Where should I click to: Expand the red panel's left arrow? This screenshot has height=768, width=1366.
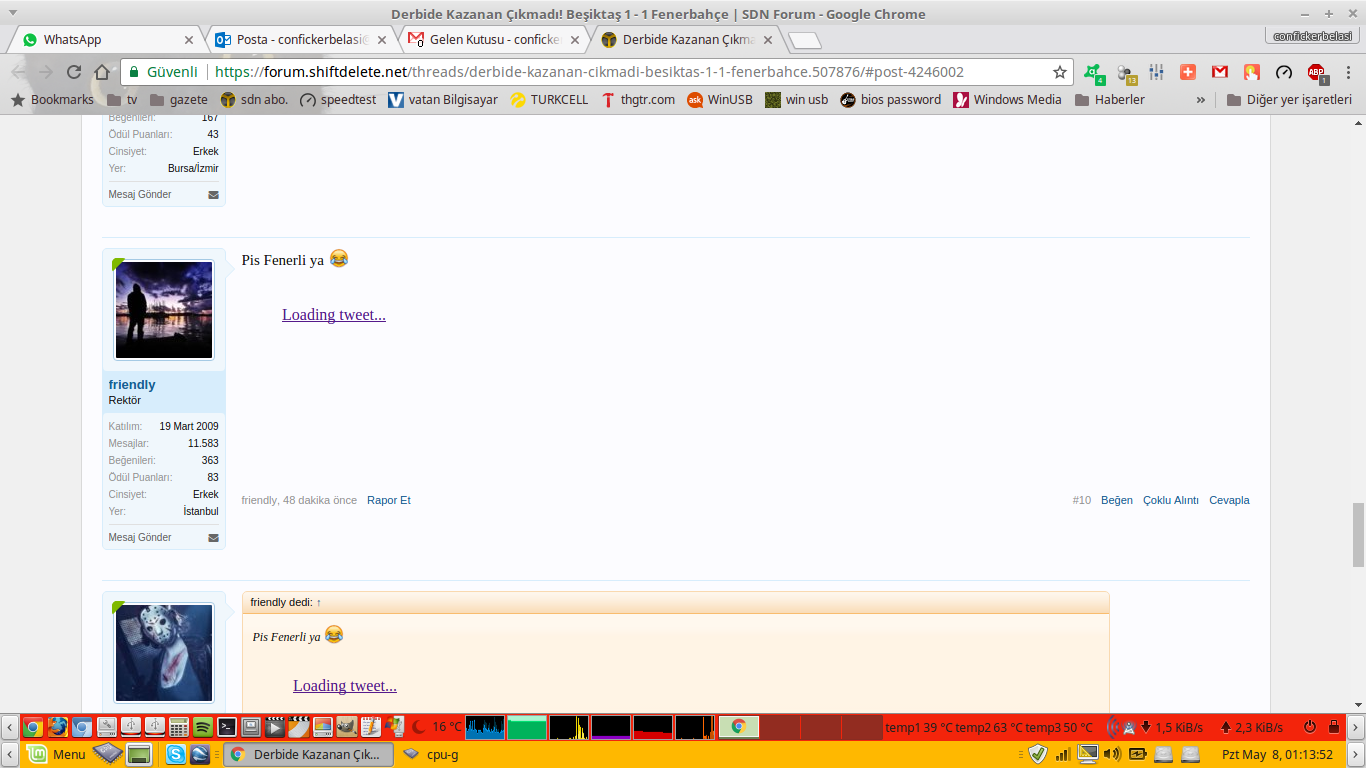(x=10, y=727)
